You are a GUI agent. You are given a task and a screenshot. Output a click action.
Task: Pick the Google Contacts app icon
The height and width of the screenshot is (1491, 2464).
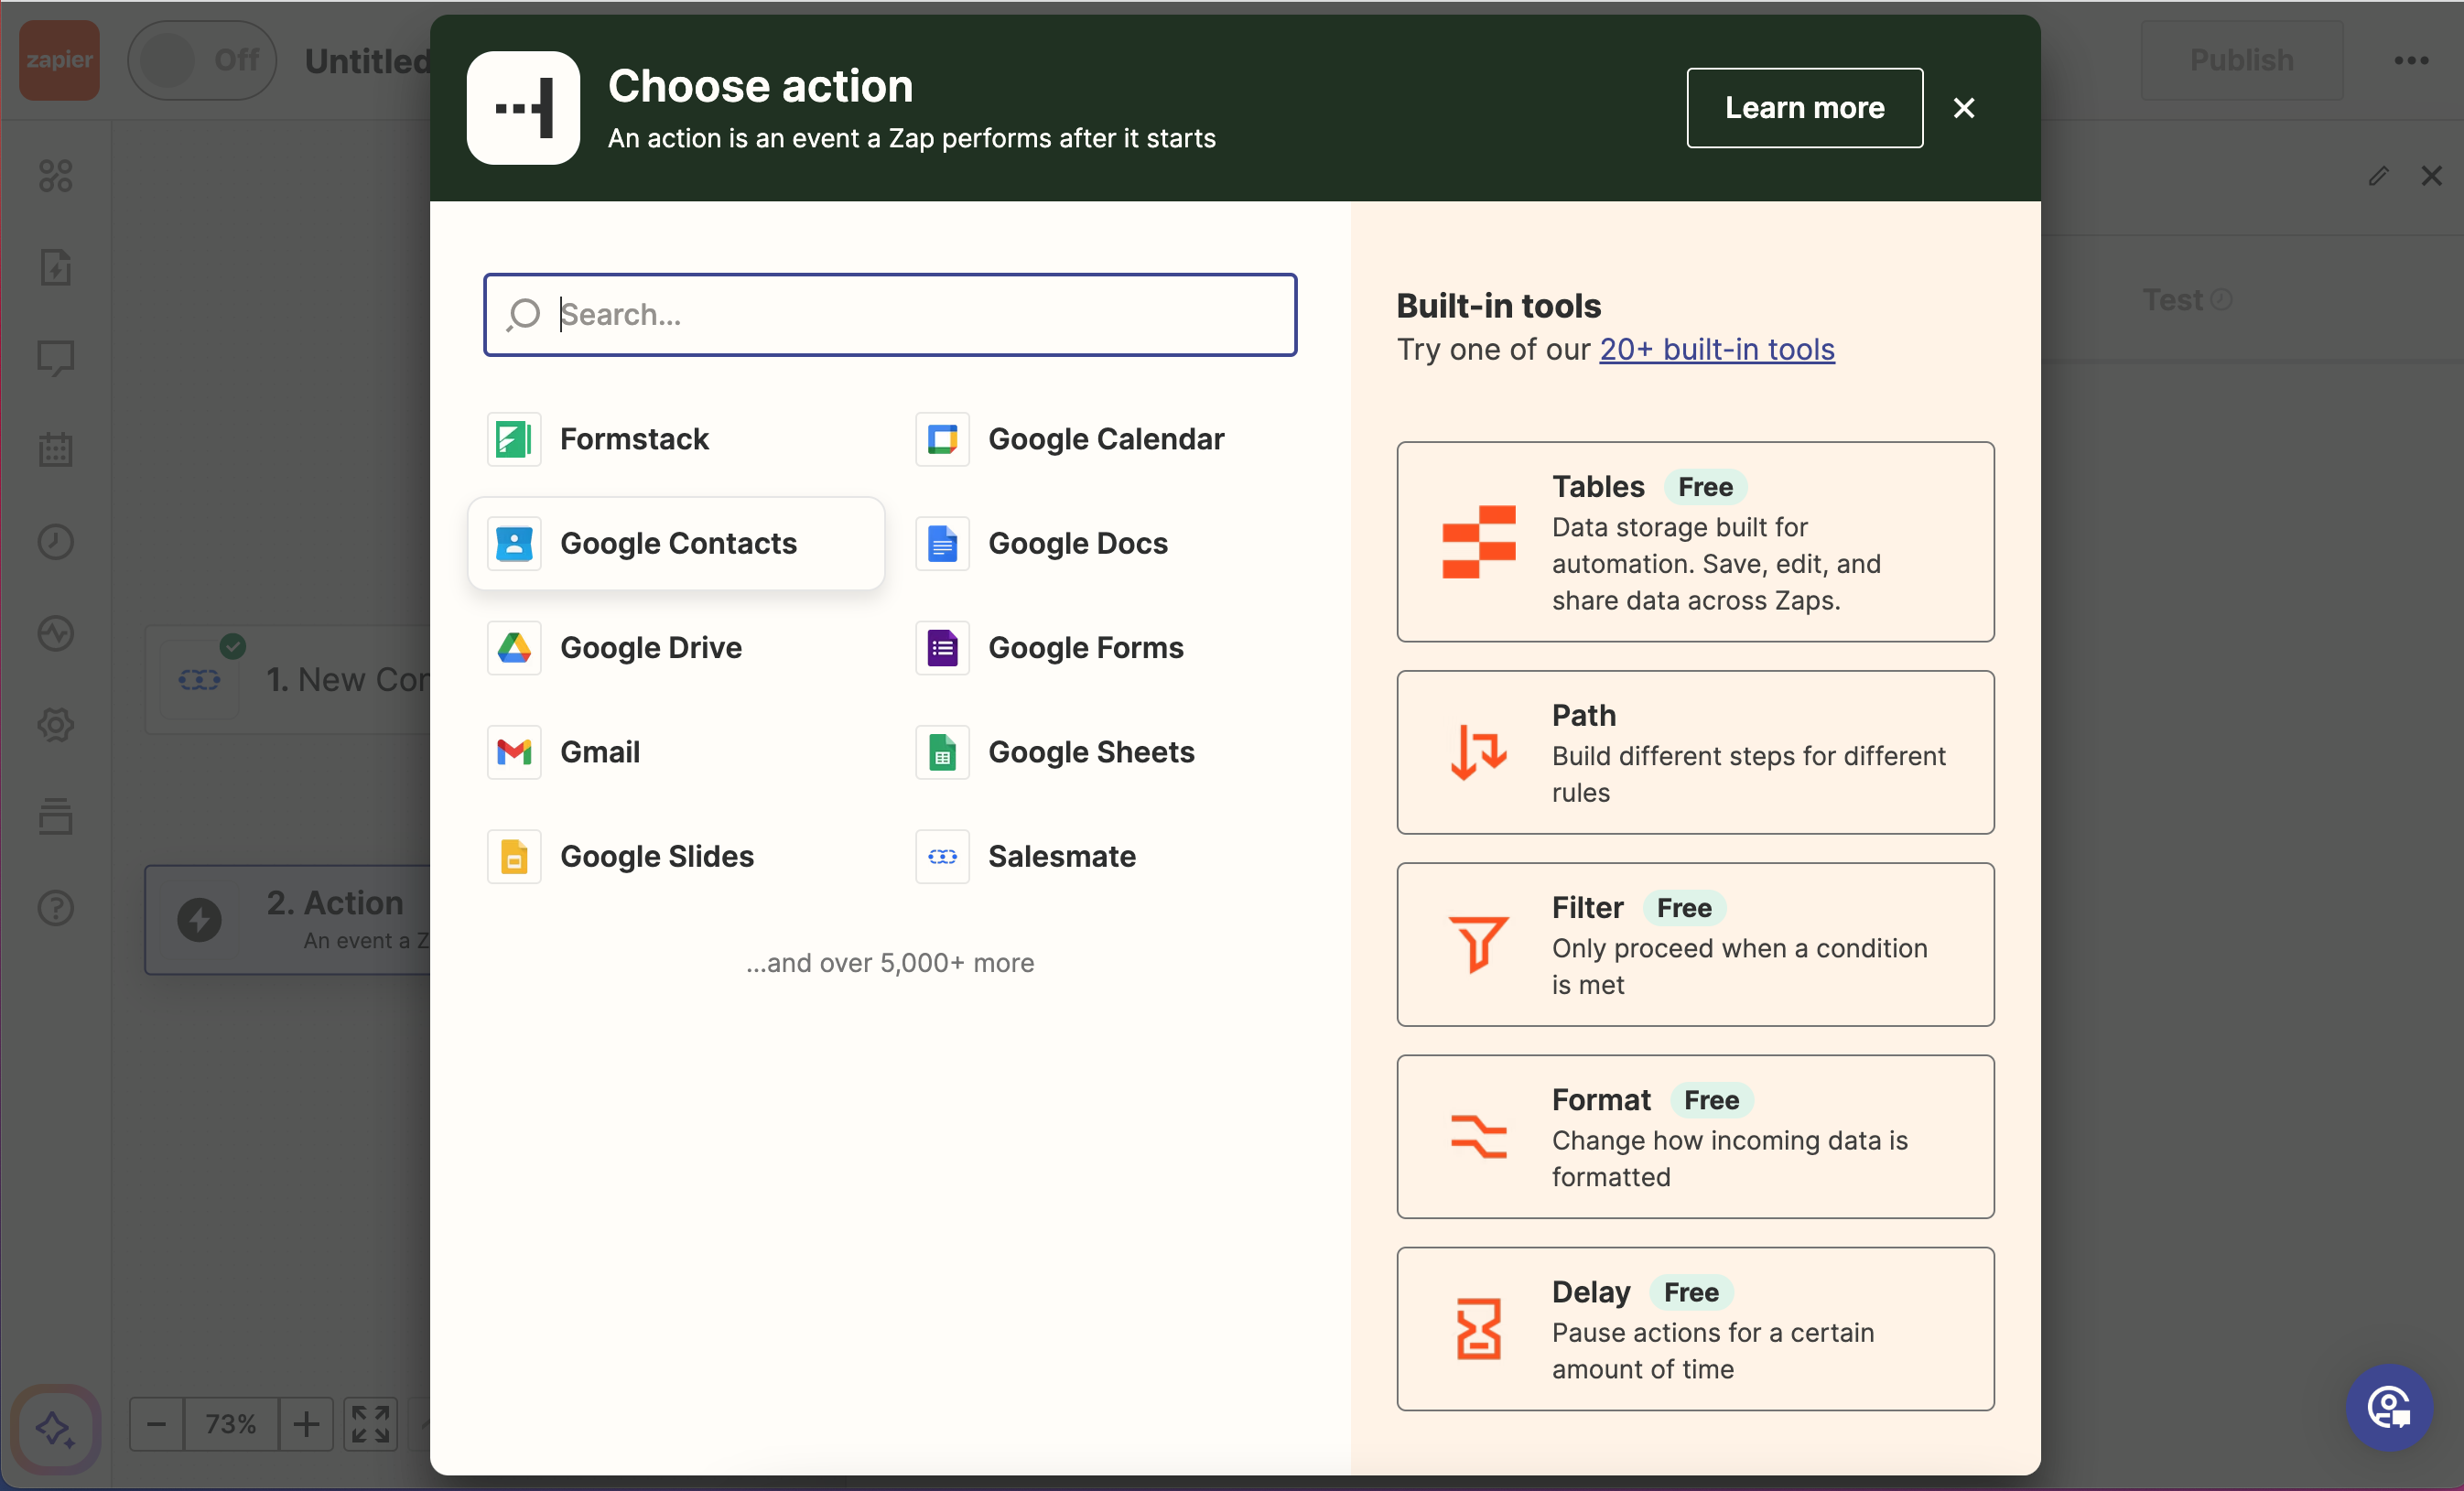(514, 543)
